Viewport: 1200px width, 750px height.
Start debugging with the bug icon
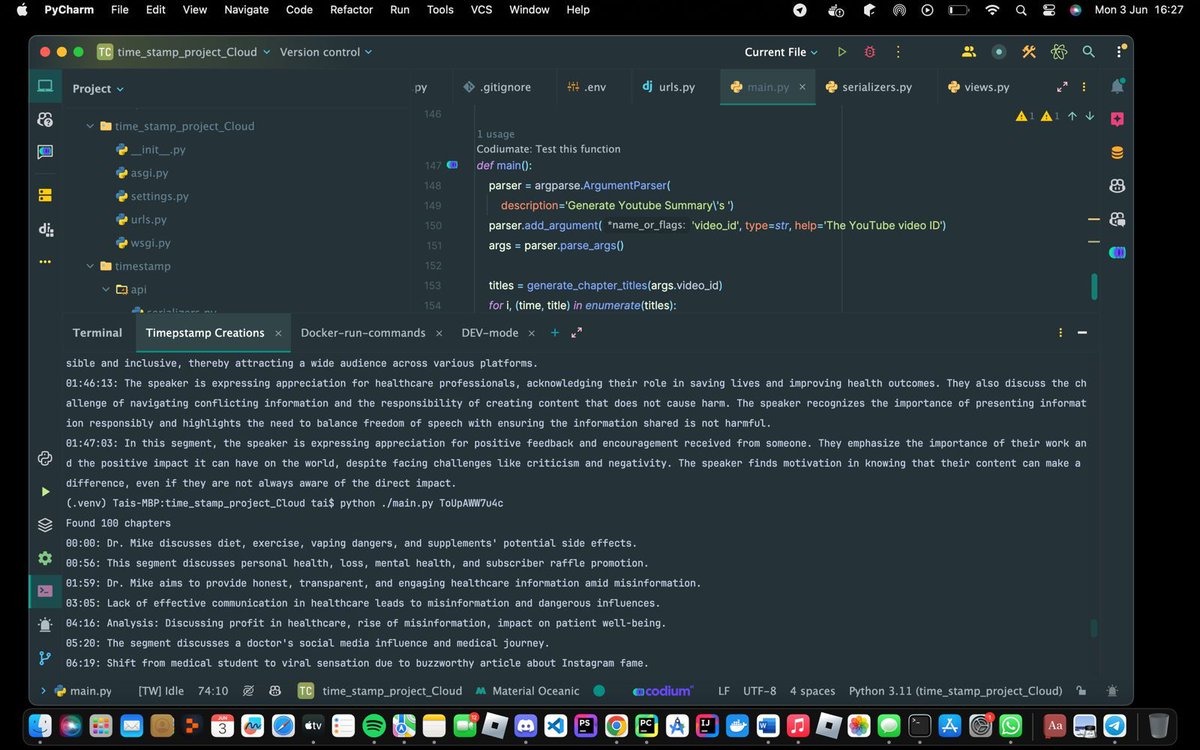point(868,51)
